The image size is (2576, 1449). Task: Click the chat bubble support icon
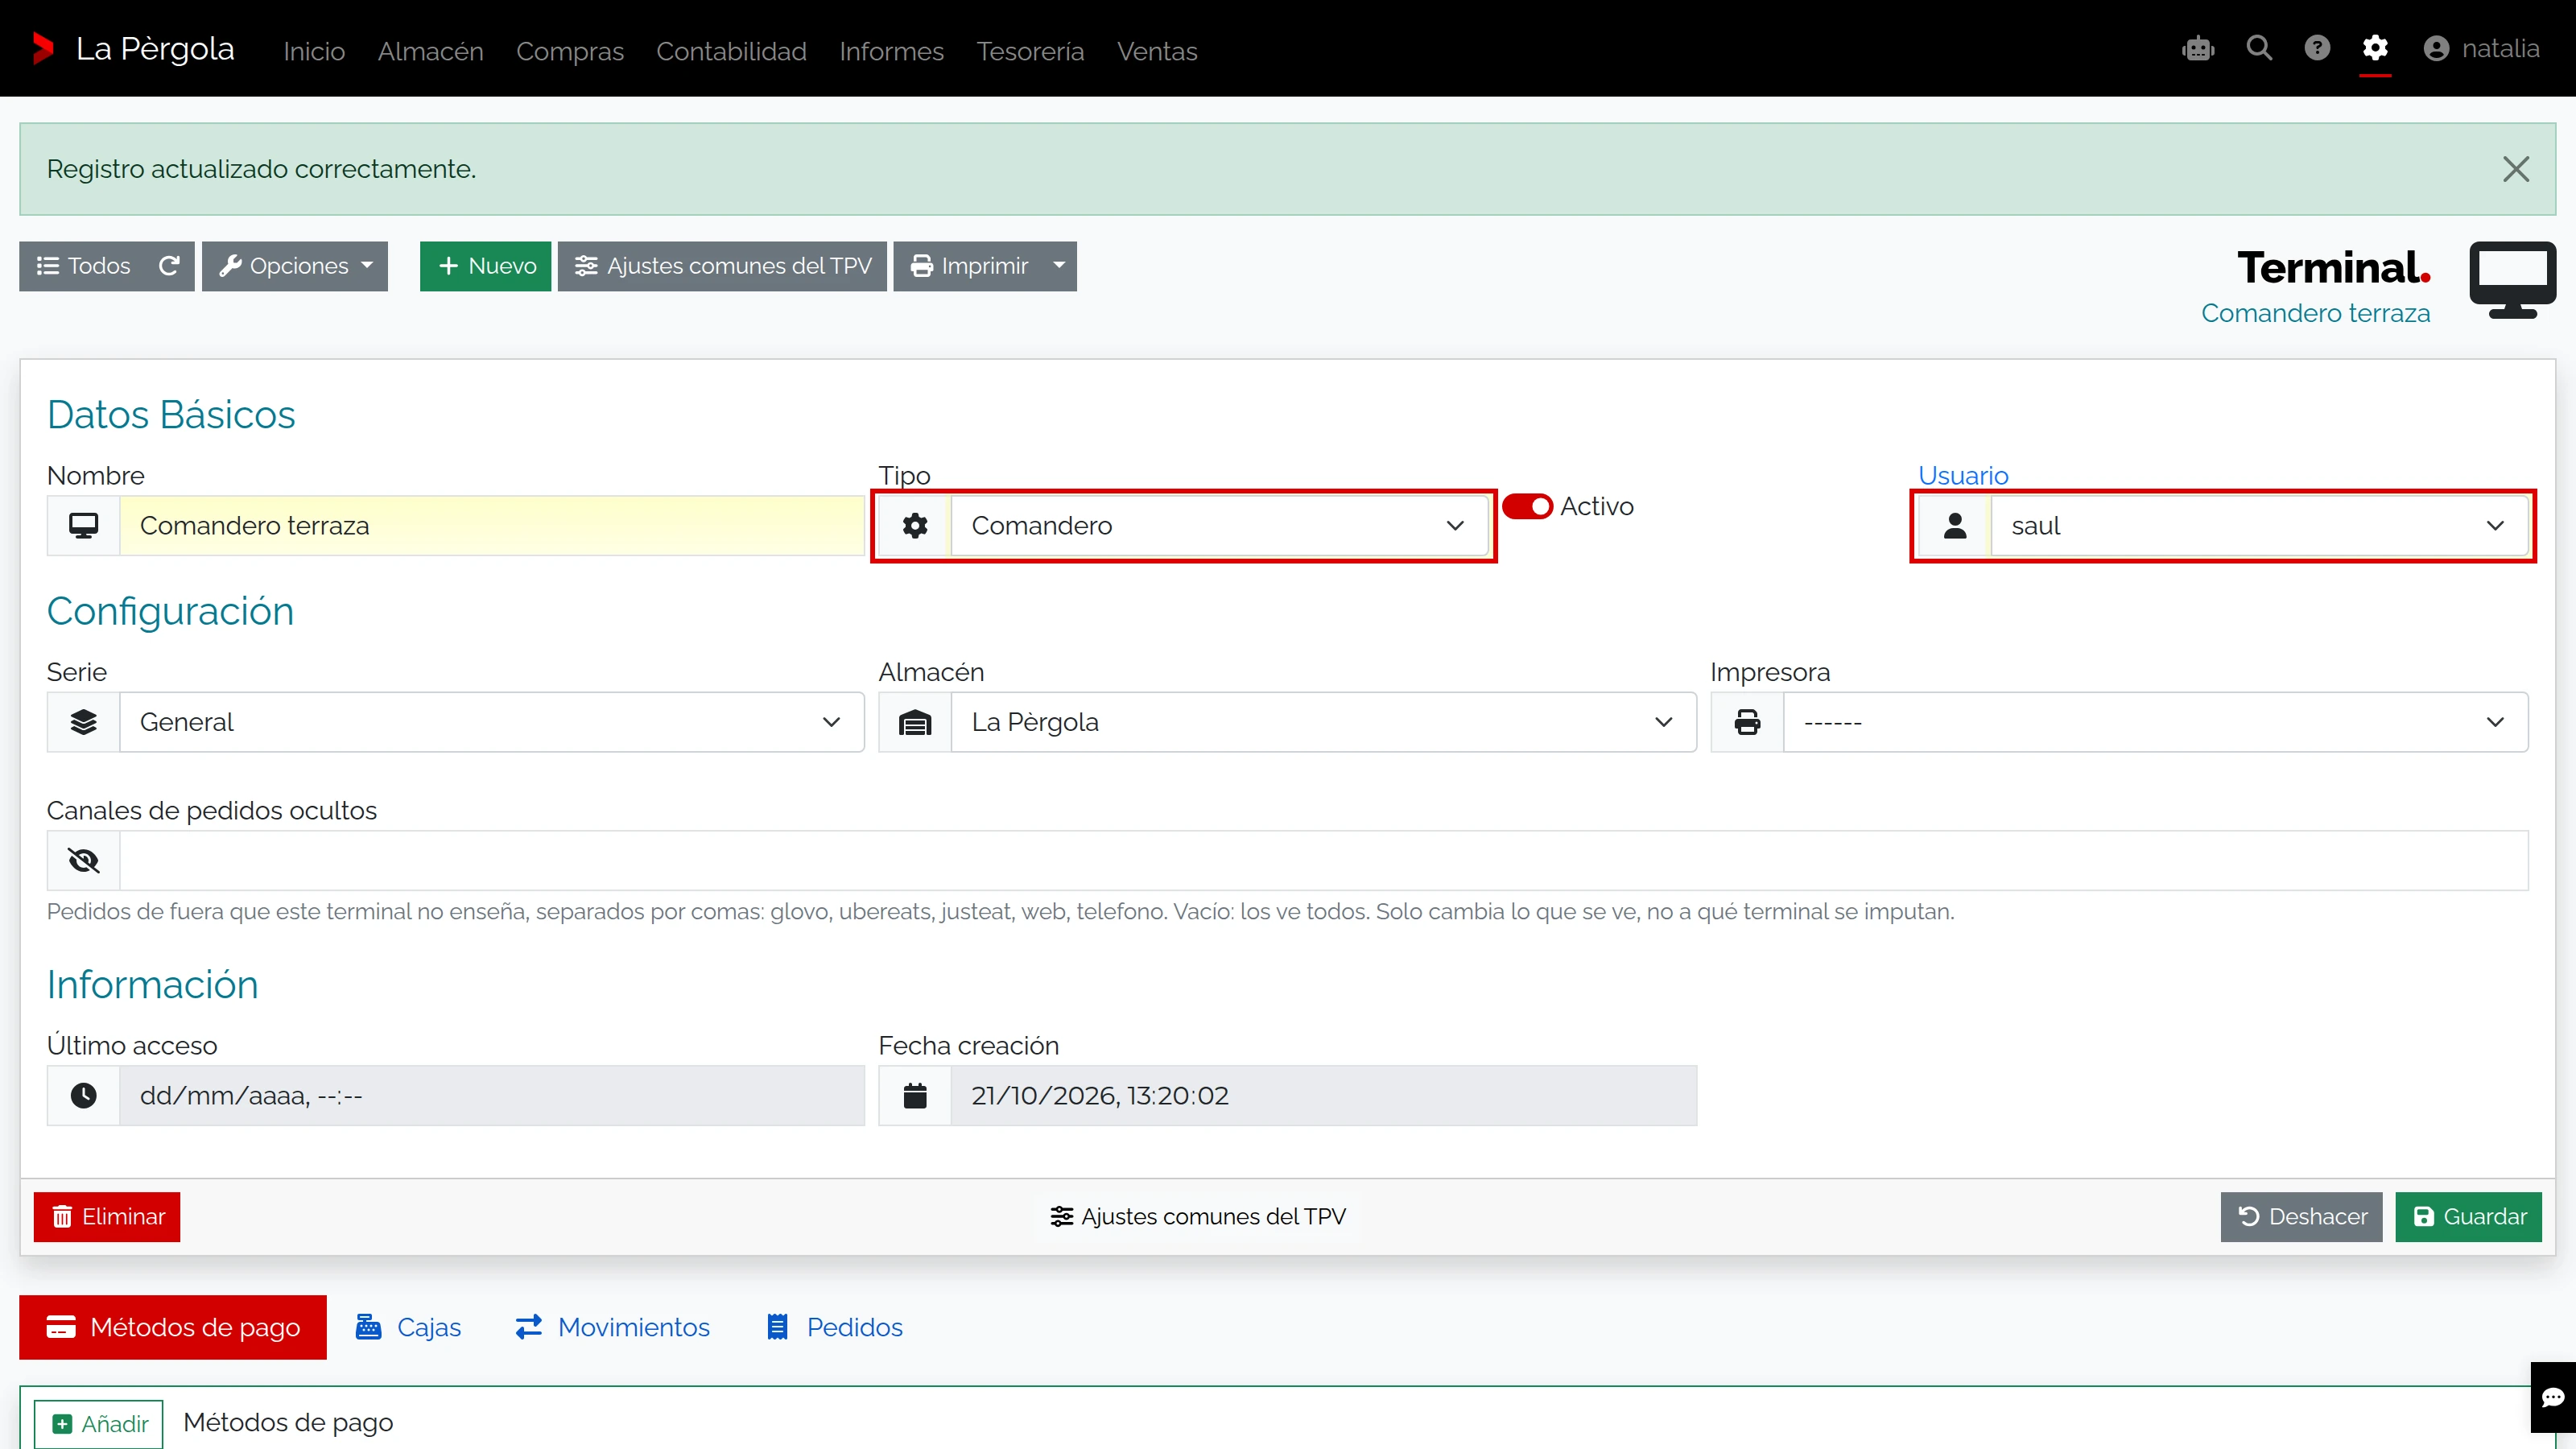tap(2553, 1397)
